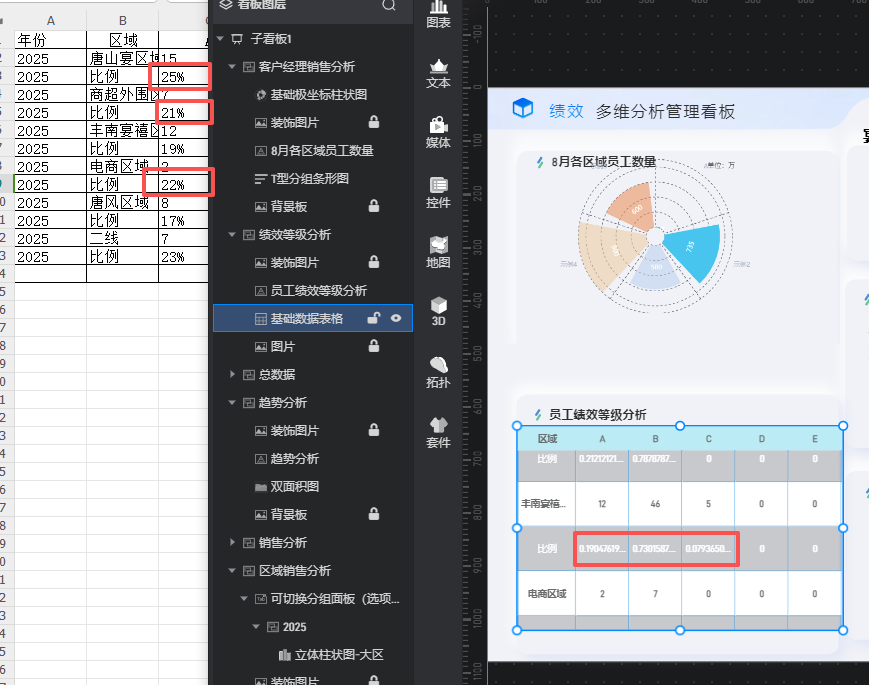Image resolution: width=869 pixels, height=685 pixels.
Task: Collapse the 客户经理销售分析 layer group
Action: 233,67
